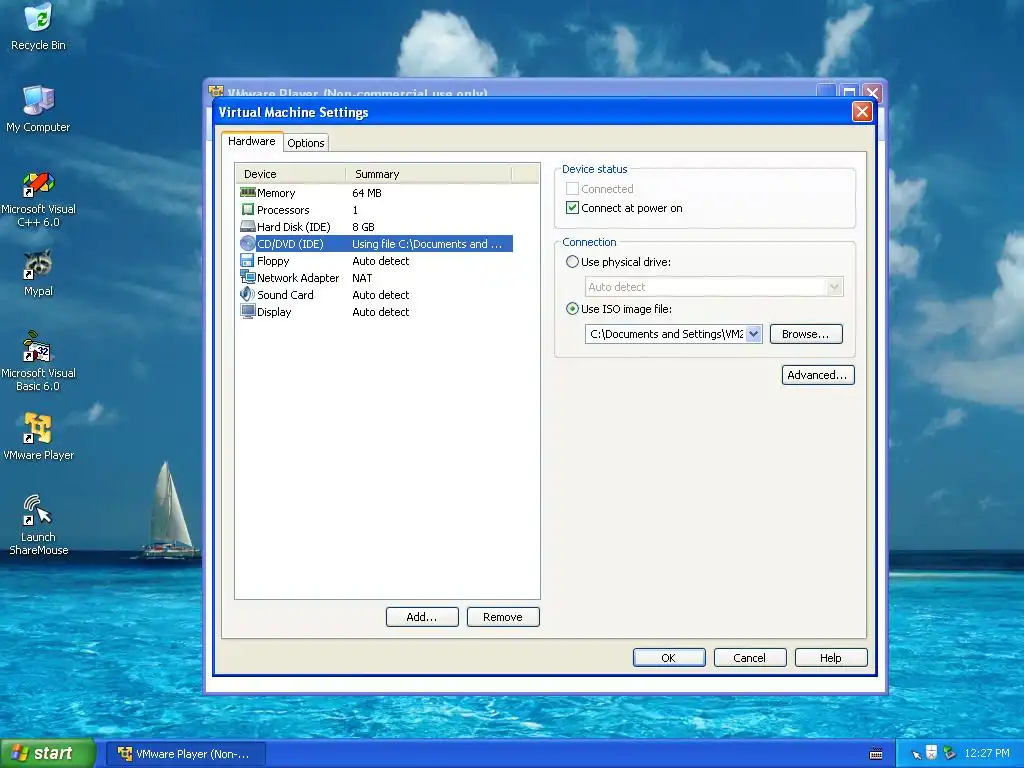This screenshot has height=768, width=1024.
Task: Select the Use ISO image file option
Action: [x=572, y=309]
